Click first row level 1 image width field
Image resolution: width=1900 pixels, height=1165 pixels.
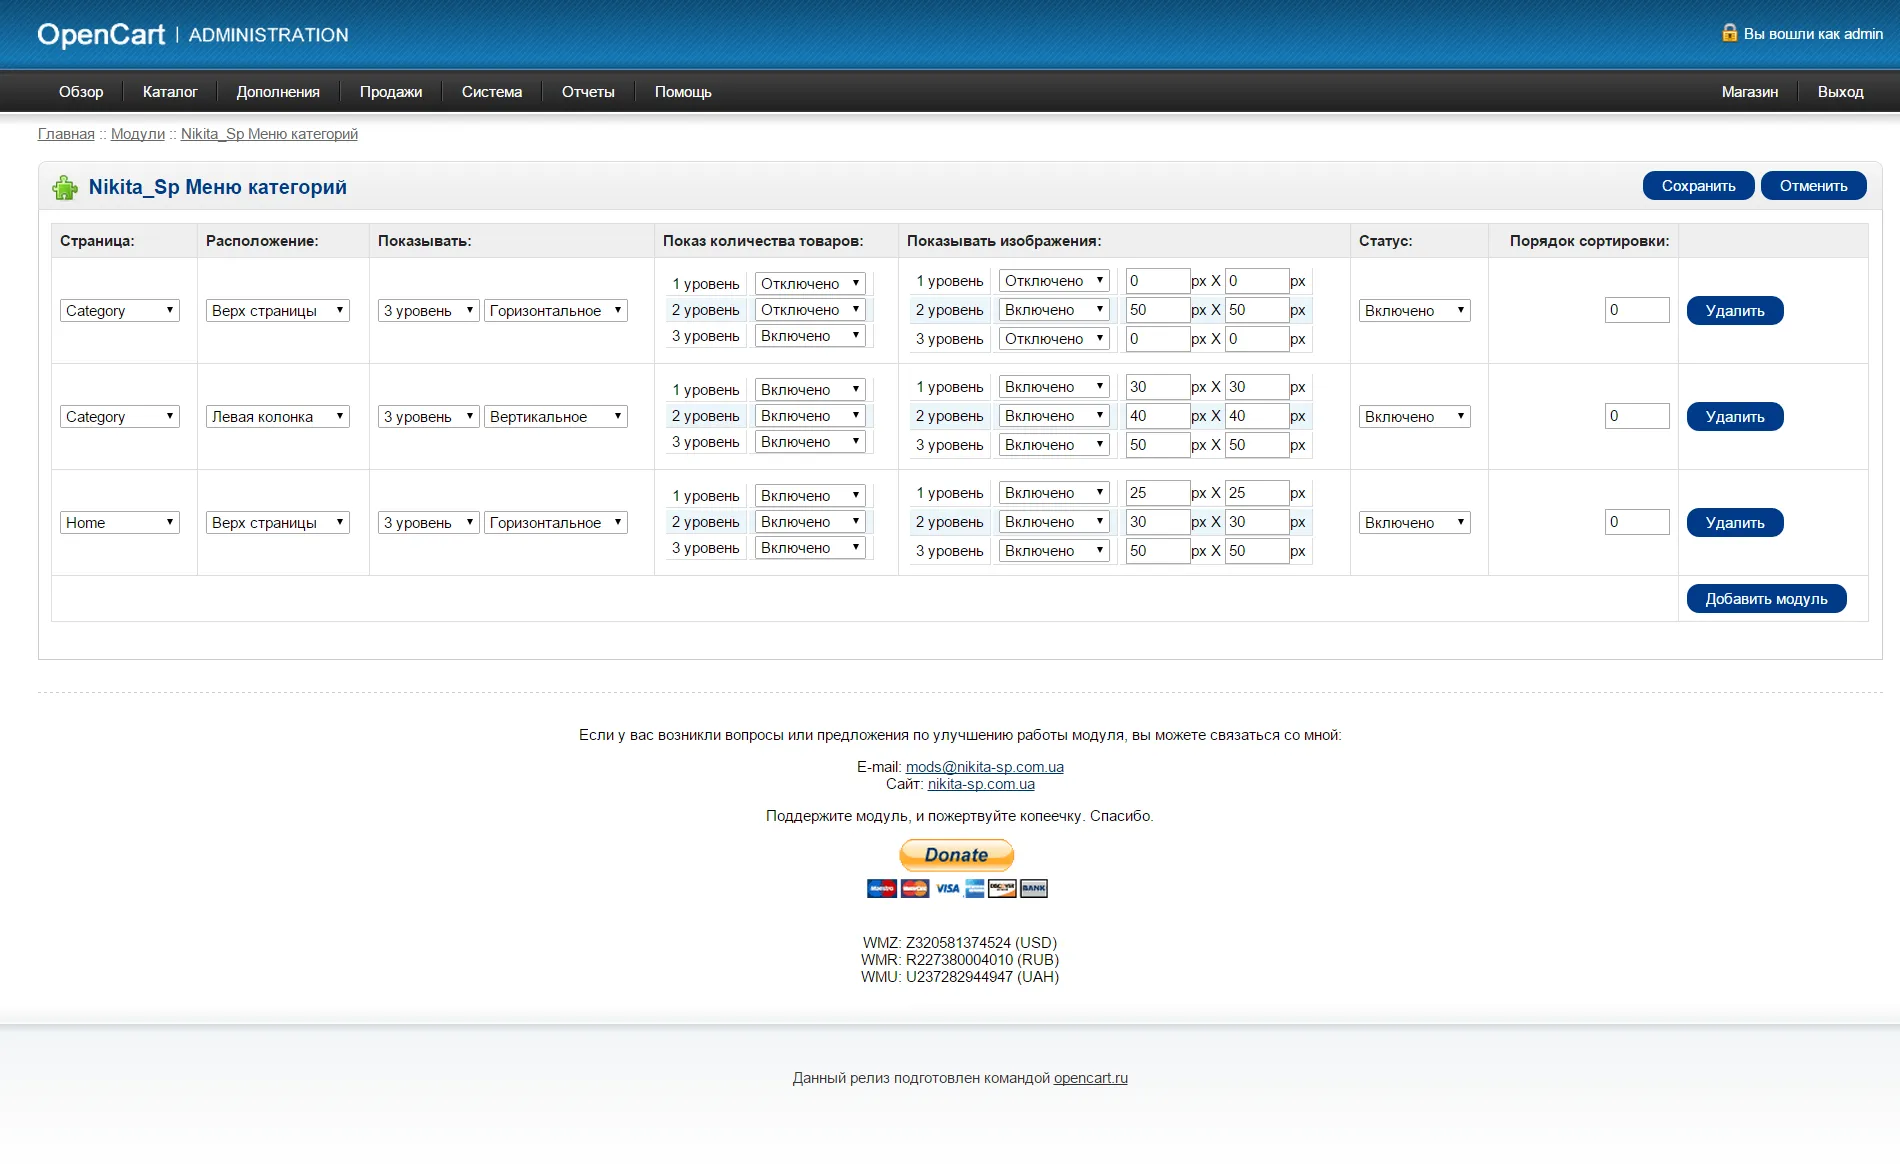click(1158, 281)
